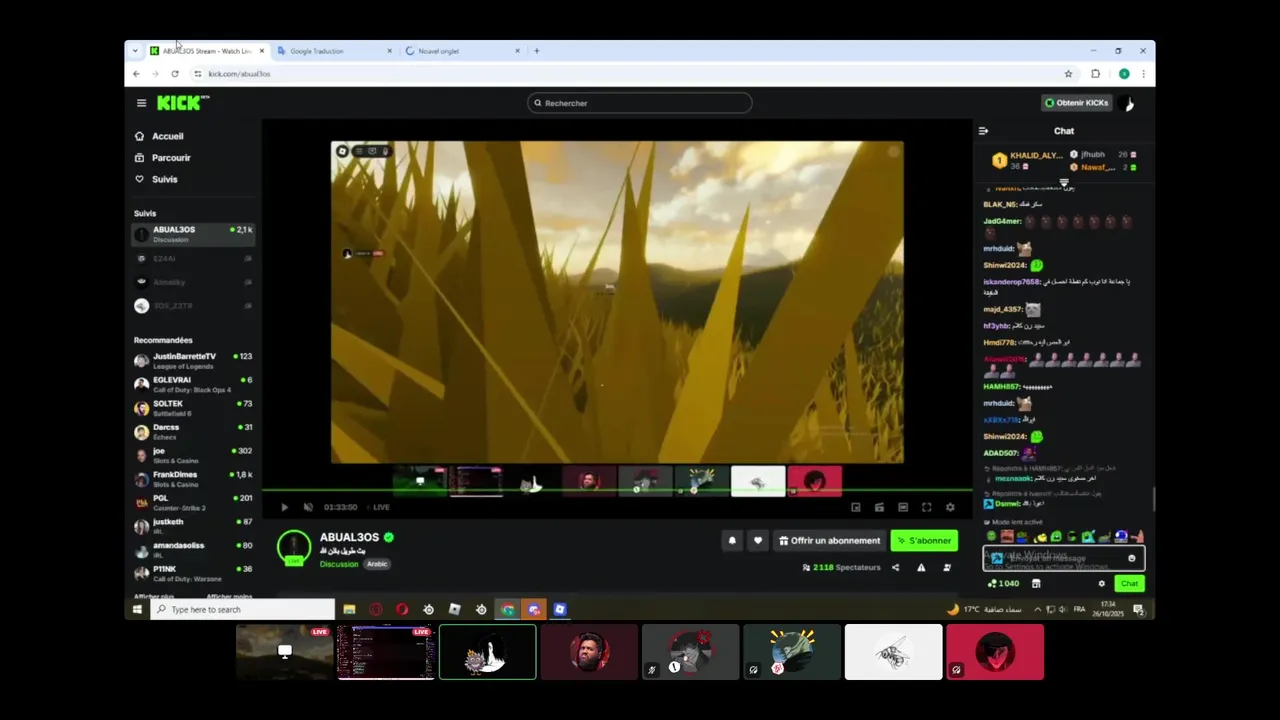Open Opera GX red circle taskbar icon
Screen dimensions: 1280x720
pyautogui.click(x=376, y=609)
